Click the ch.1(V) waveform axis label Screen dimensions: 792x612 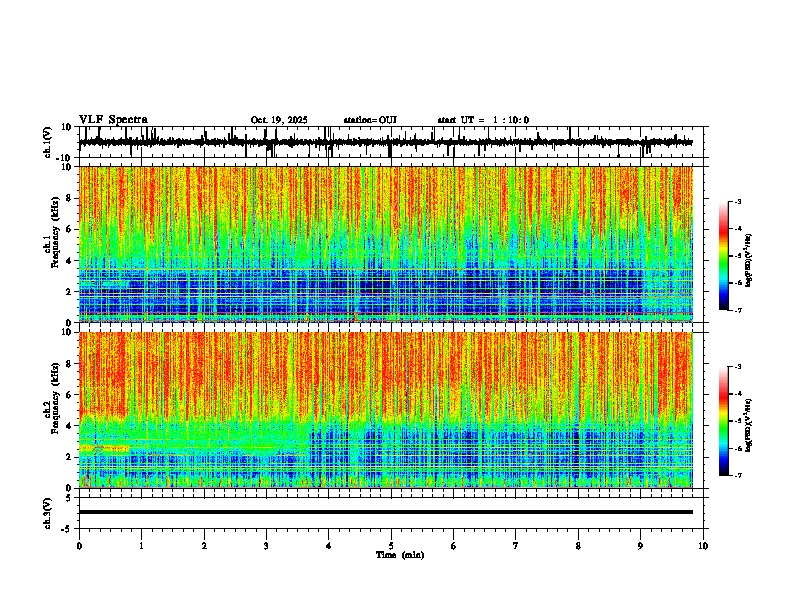click(47, 142)
